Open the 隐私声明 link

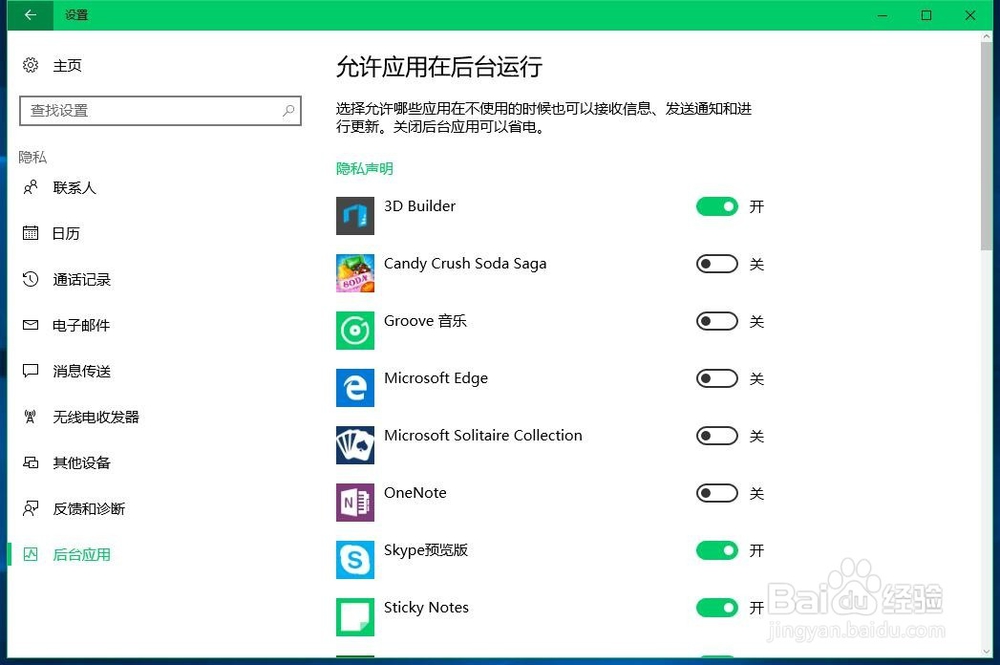click(x=363, y=168)
